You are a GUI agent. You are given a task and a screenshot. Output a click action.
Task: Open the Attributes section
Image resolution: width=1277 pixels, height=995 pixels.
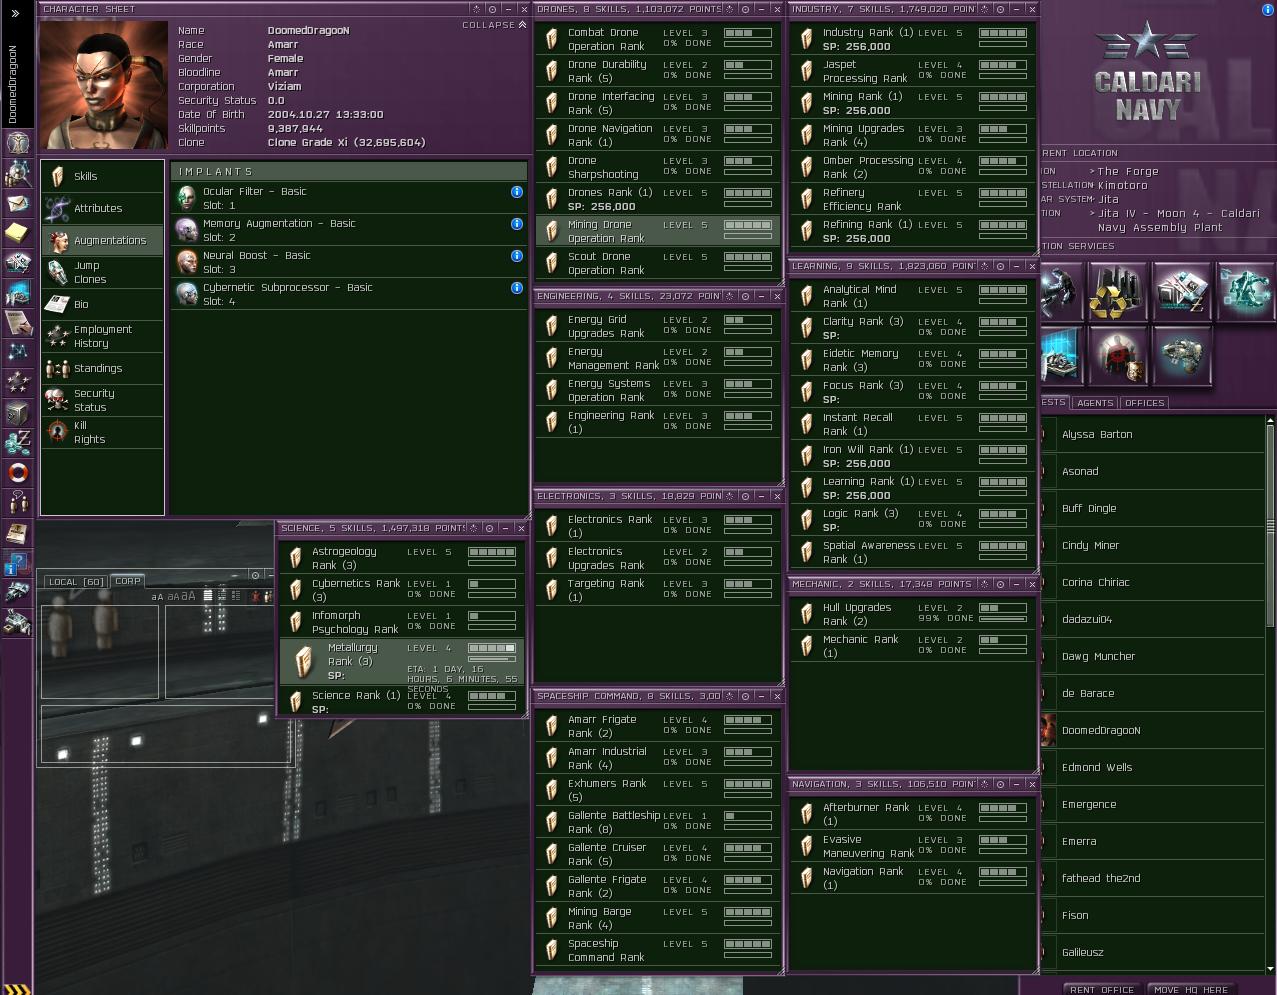(102, 208)
